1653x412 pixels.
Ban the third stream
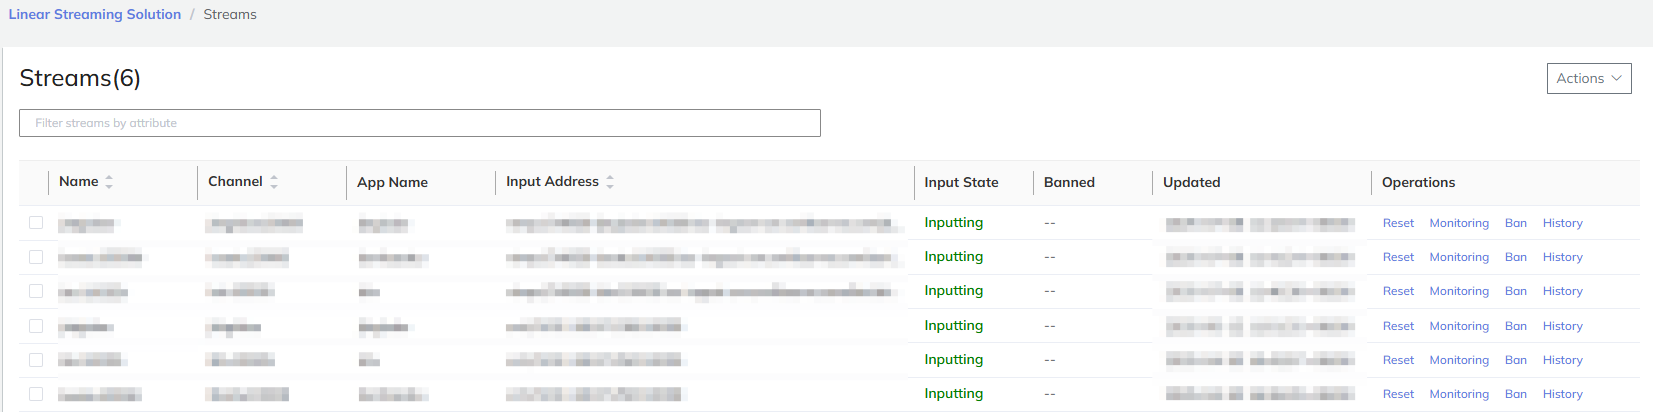[x=1515, y=291]
